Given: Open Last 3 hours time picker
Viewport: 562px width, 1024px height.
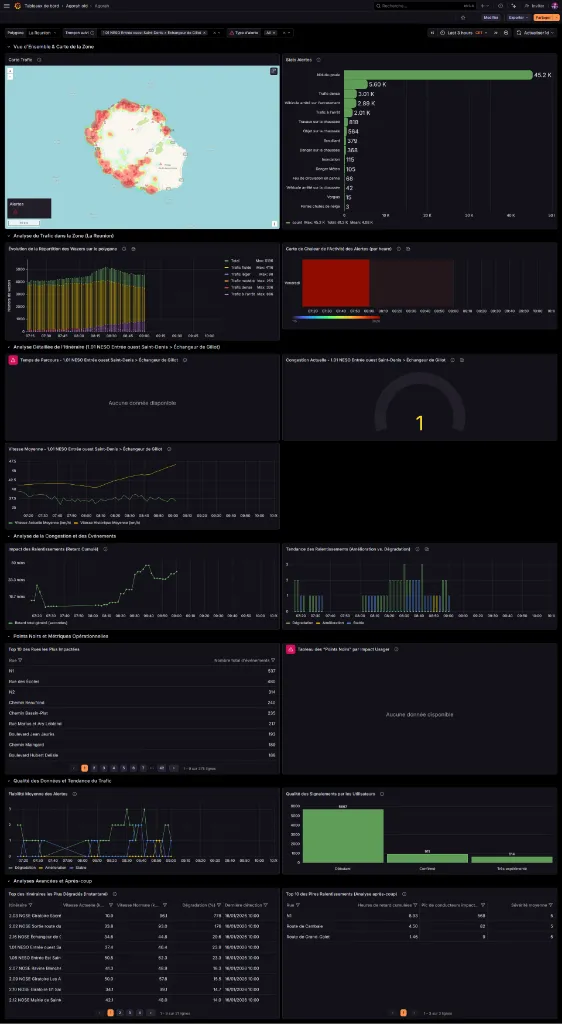Looking at the screenshot, I should click(463, 32).
